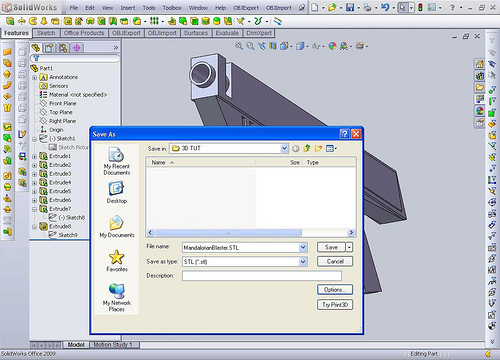
Task: Select My Network Places in the places bar
Action: click(117, 297)
